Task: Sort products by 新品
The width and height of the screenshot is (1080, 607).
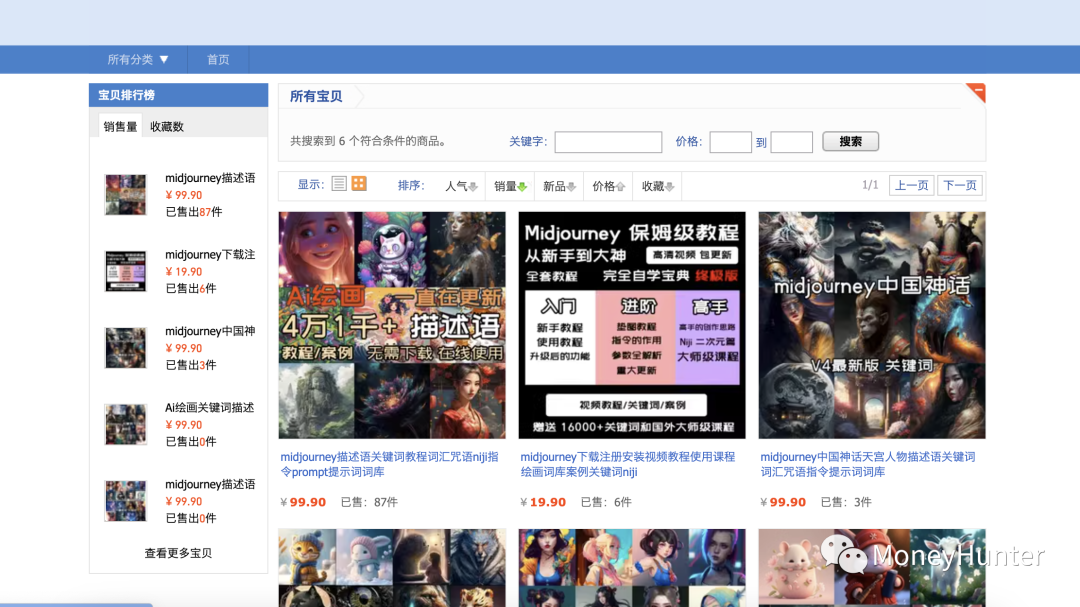Action: click(559, 186)
